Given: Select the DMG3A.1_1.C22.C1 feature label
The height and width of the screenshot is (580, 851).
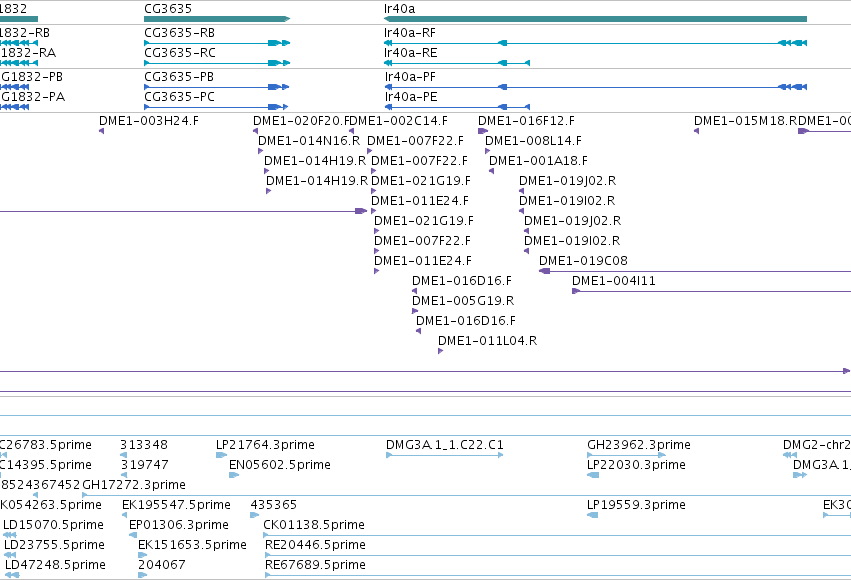Looking at the screenshot, I should 444,444.
